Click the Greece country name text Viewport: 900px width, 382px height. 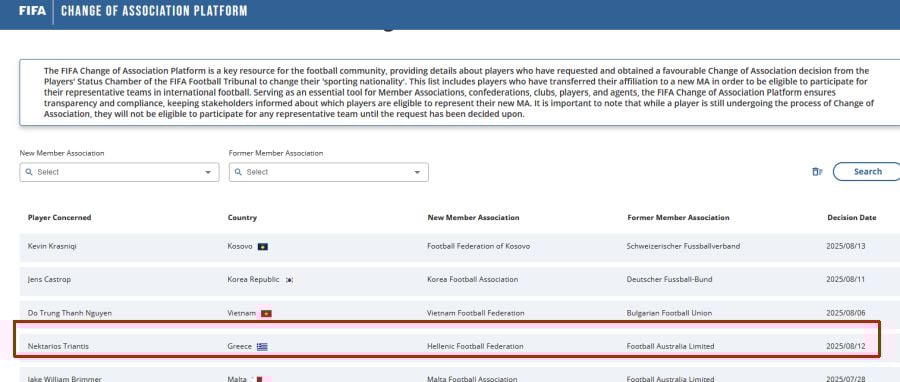point(240,346)
